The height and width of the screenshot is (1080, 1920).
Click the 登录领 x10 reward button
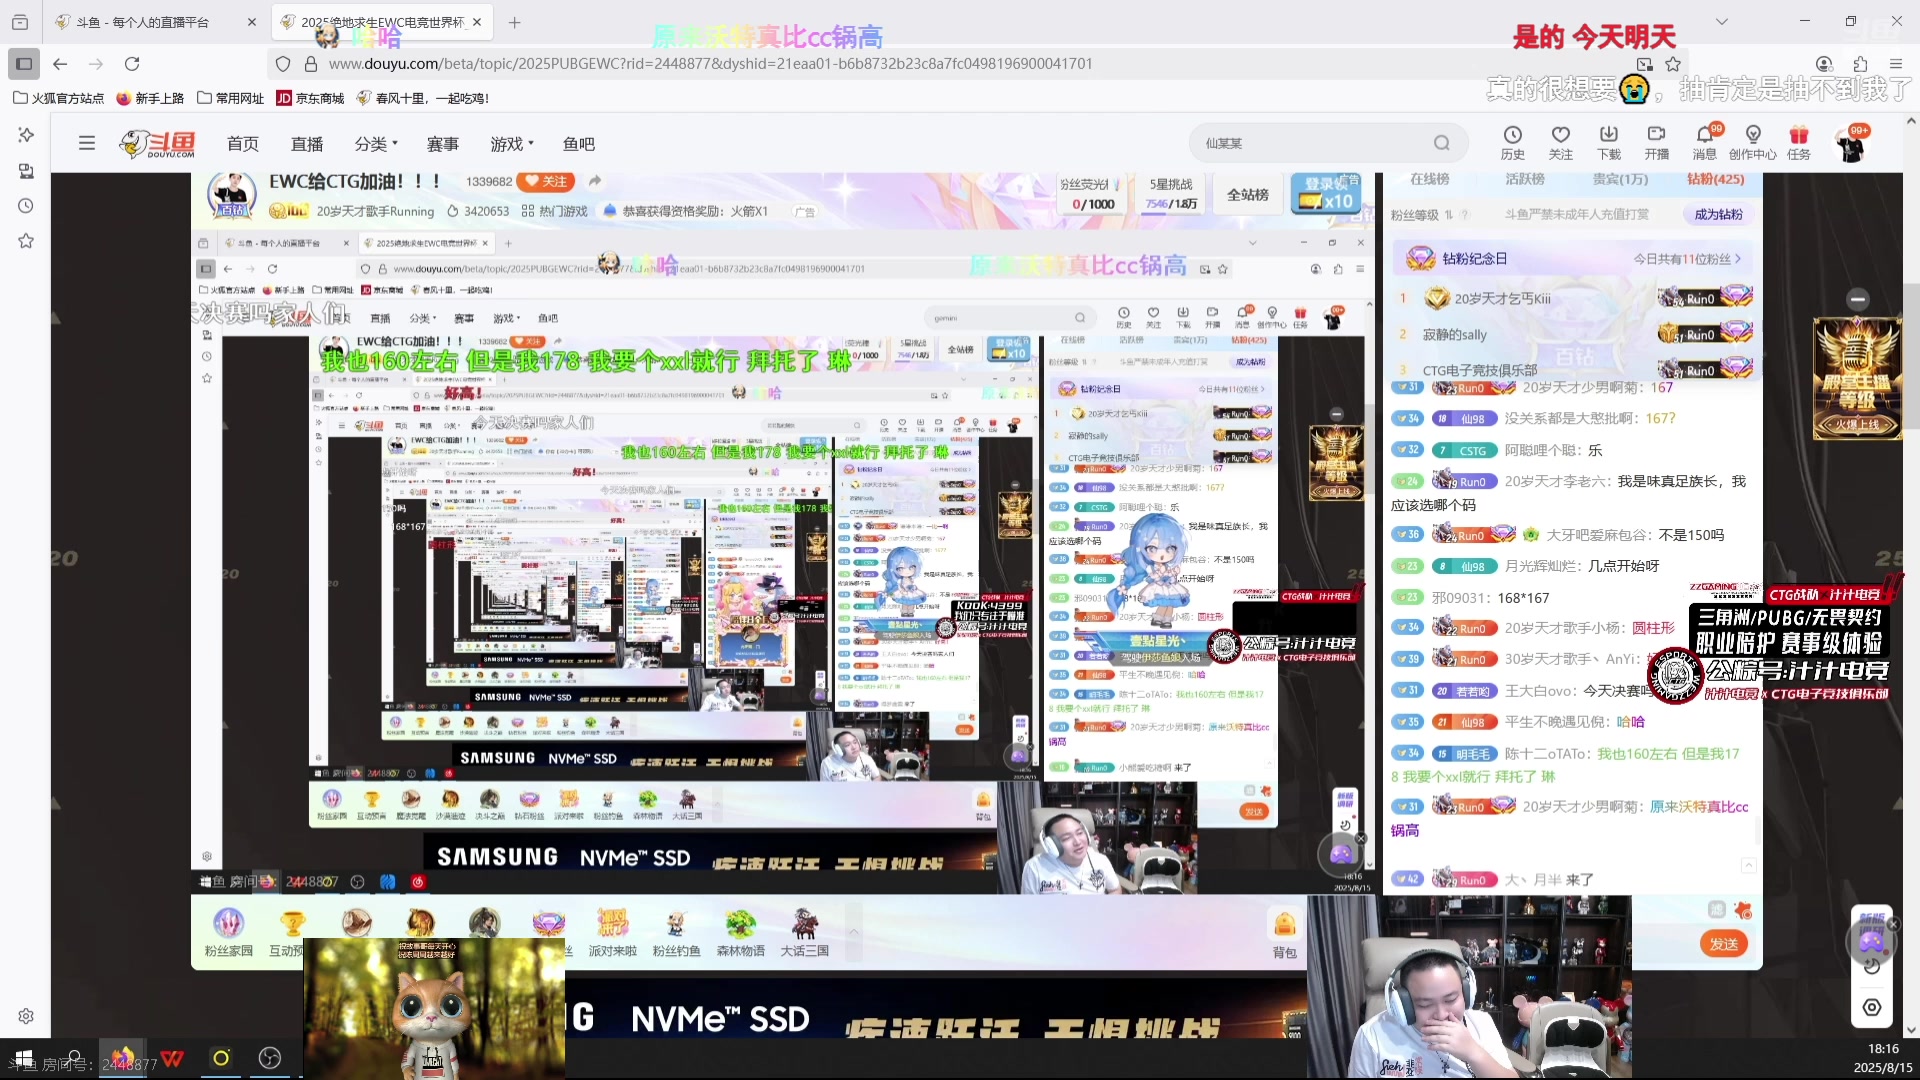tap(1326, 193)
